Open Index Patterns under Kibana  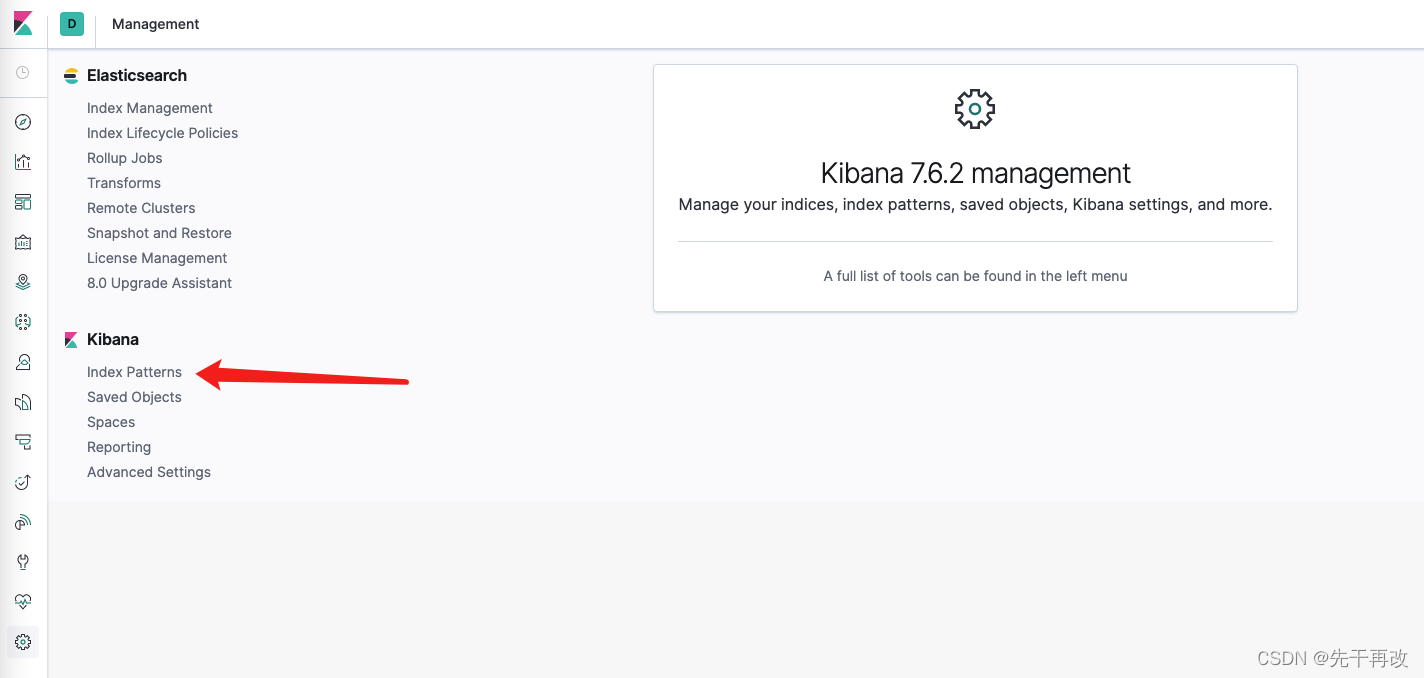134,372
